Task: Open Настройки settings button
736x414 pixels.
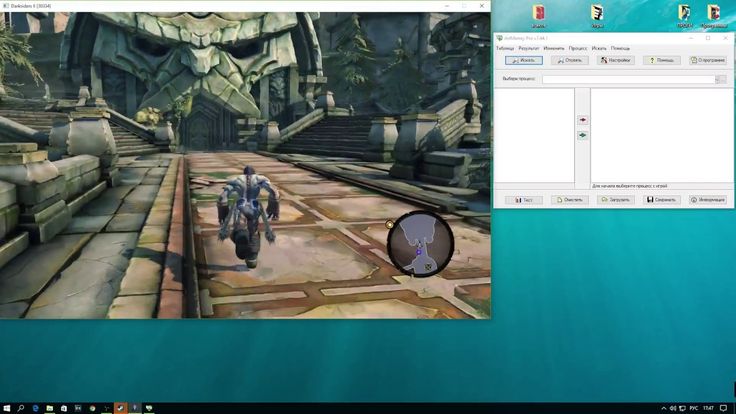Action: tap(616, 60)
